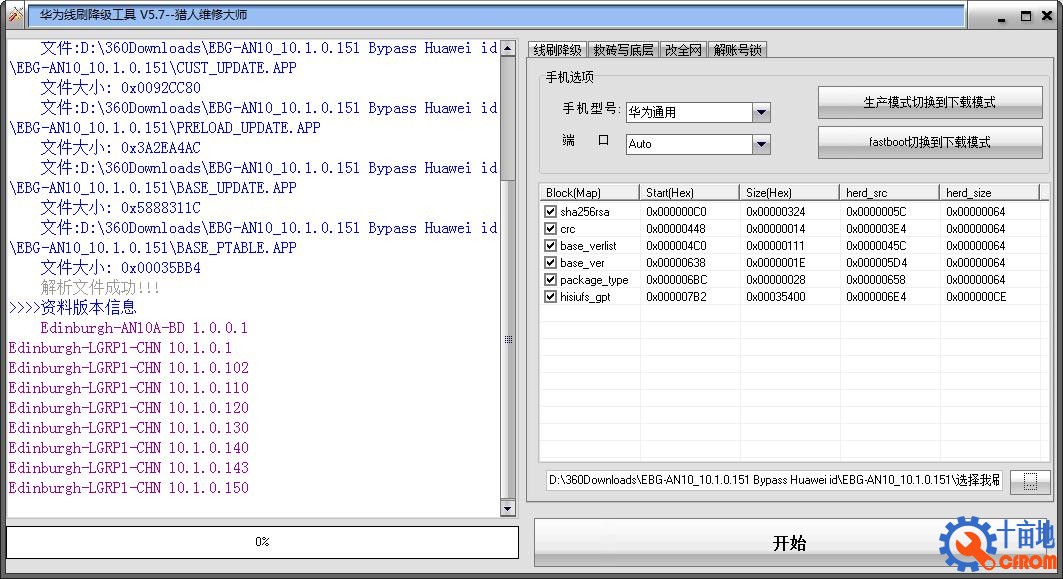Toggle the base_verlist checkbox
Viewport: 1063px width, 579px height.
[550, 246]
